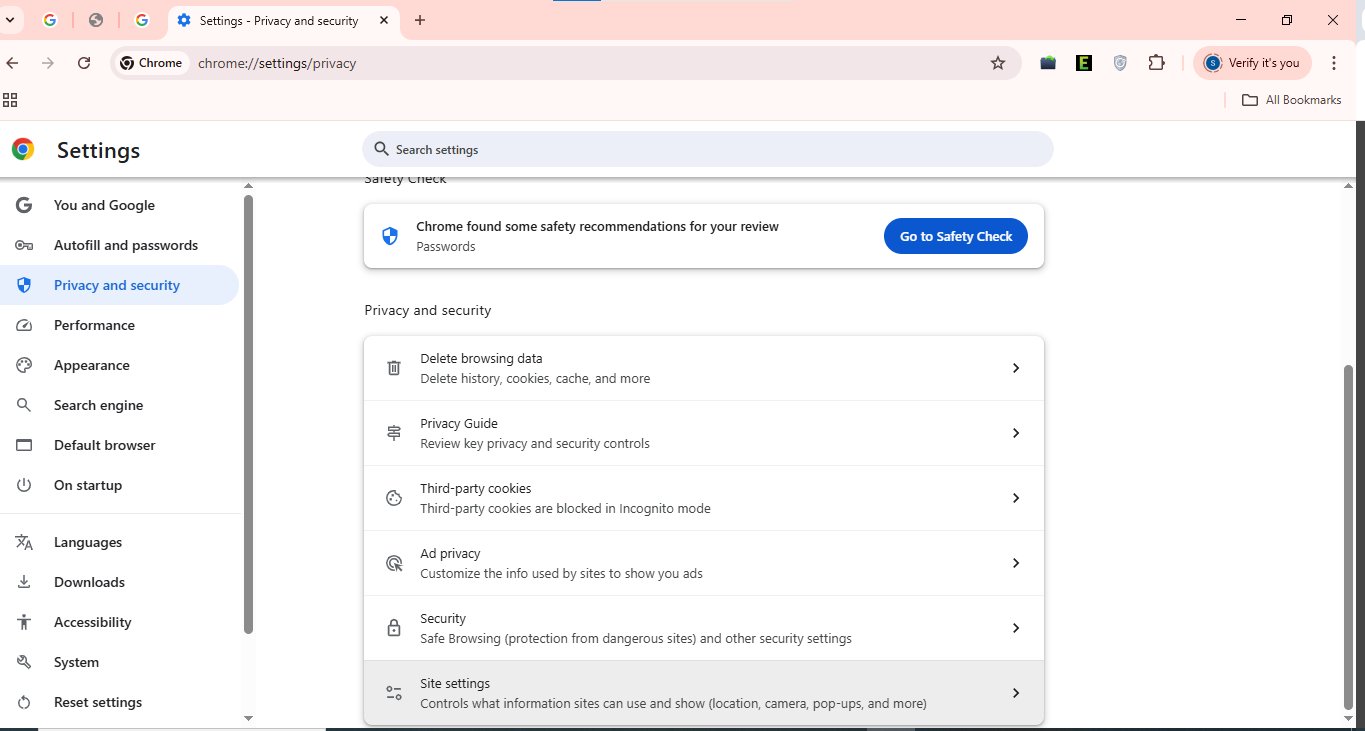Viewport: 1365px width, 731px height.
Task: Click the Performance gauge icon
Action: point(24,325)
